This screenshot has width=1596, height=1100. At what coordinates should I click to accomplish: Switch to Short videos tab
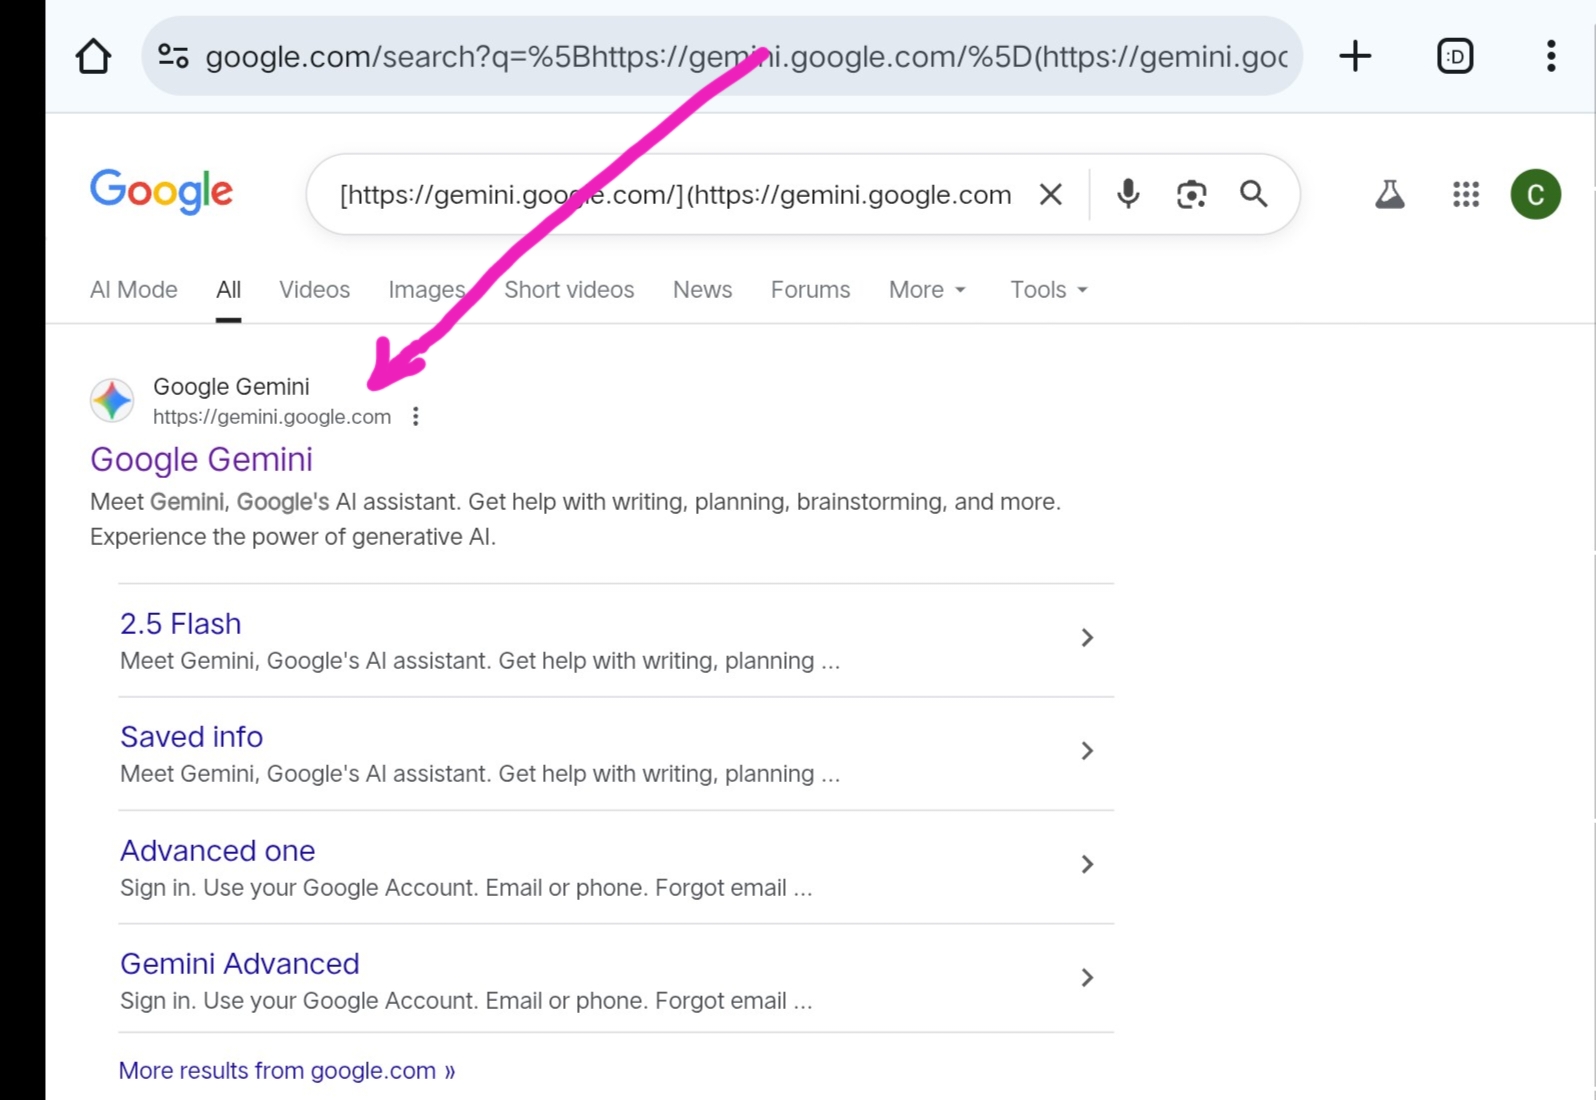(x=569, y=290)
